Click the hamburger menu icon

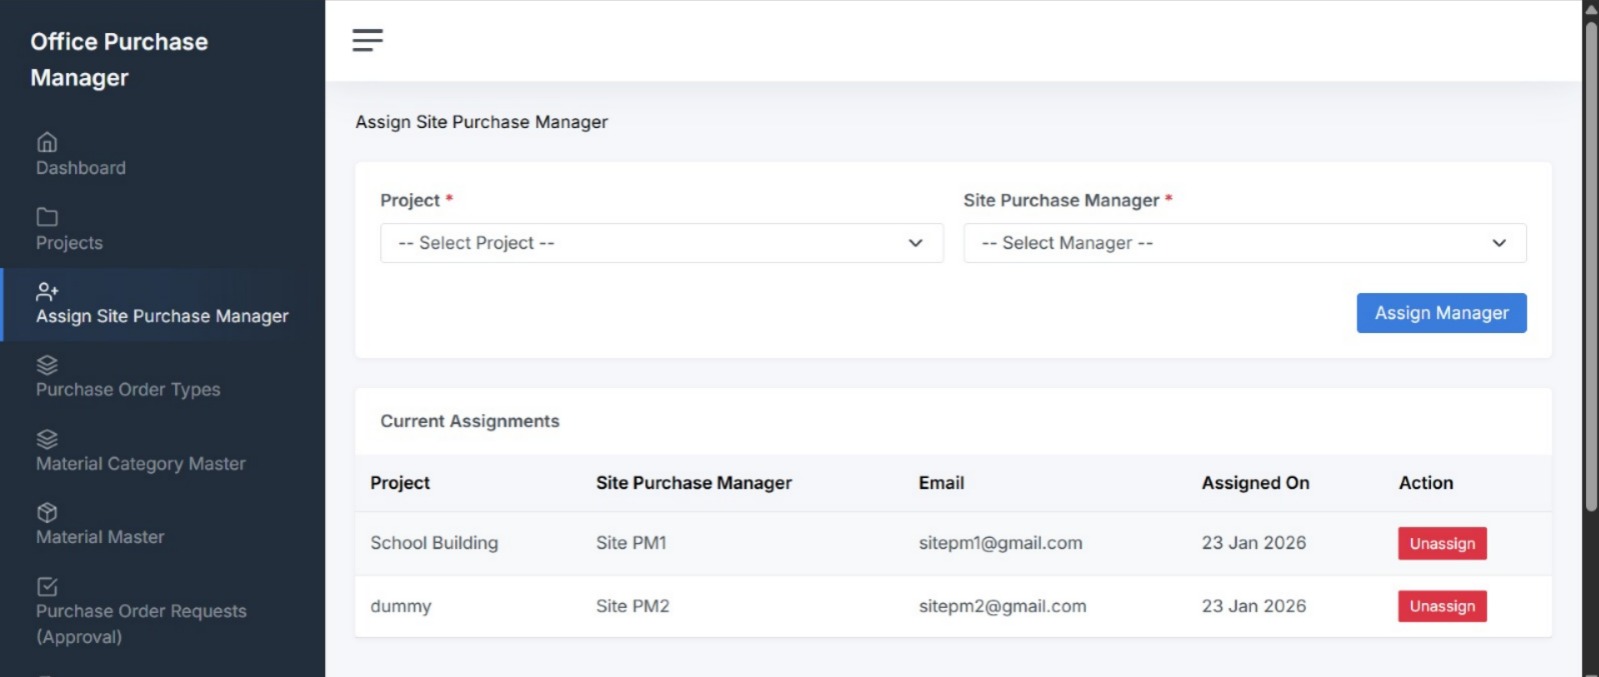pos(367,40)
